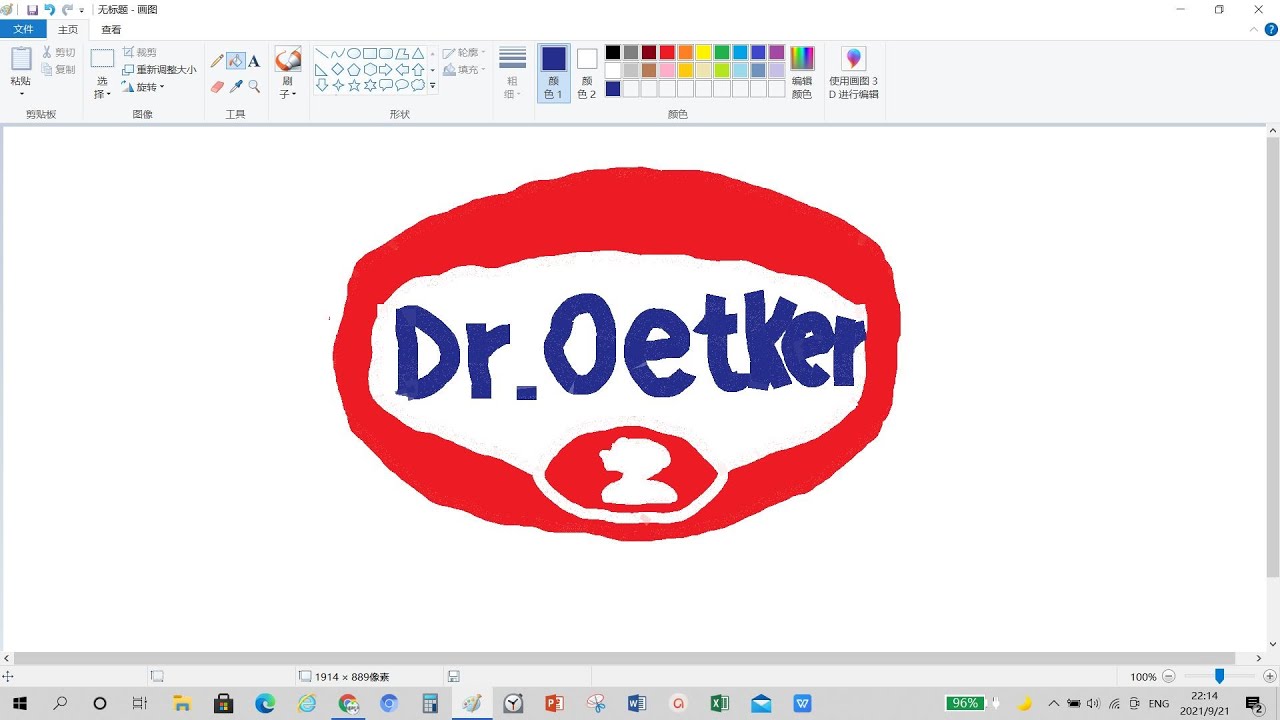Open the Brushes (刷子) dropdown arrow
Image resolution: width=1280 pixels, height=720 pixels.
point(294,94)
